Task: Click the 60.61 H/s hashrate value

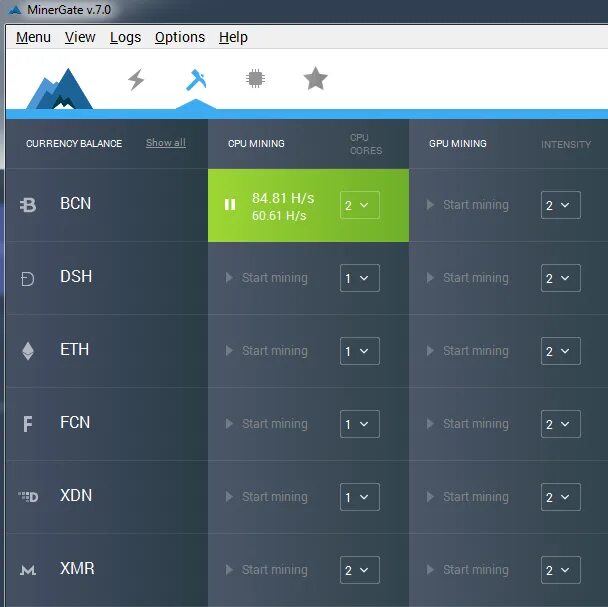Action: [279, 215]
